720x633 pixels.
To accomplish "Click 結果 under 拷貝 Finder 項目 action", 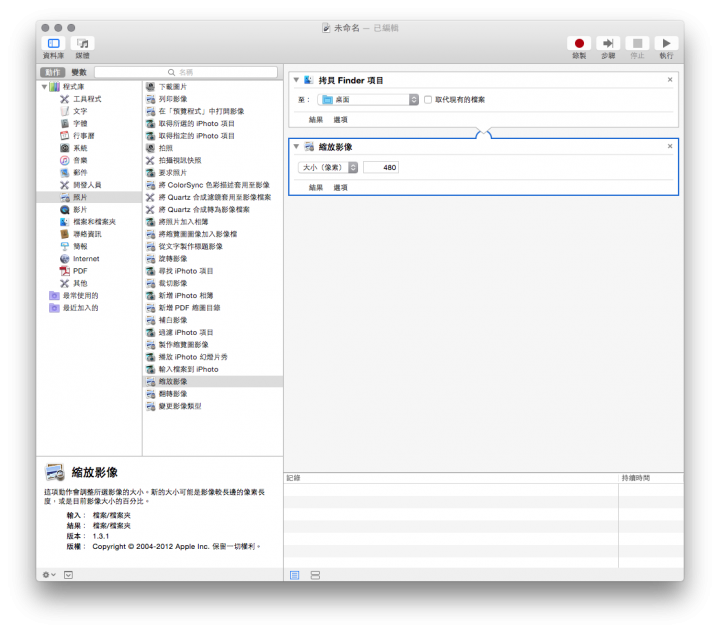I will click(315, 119).
